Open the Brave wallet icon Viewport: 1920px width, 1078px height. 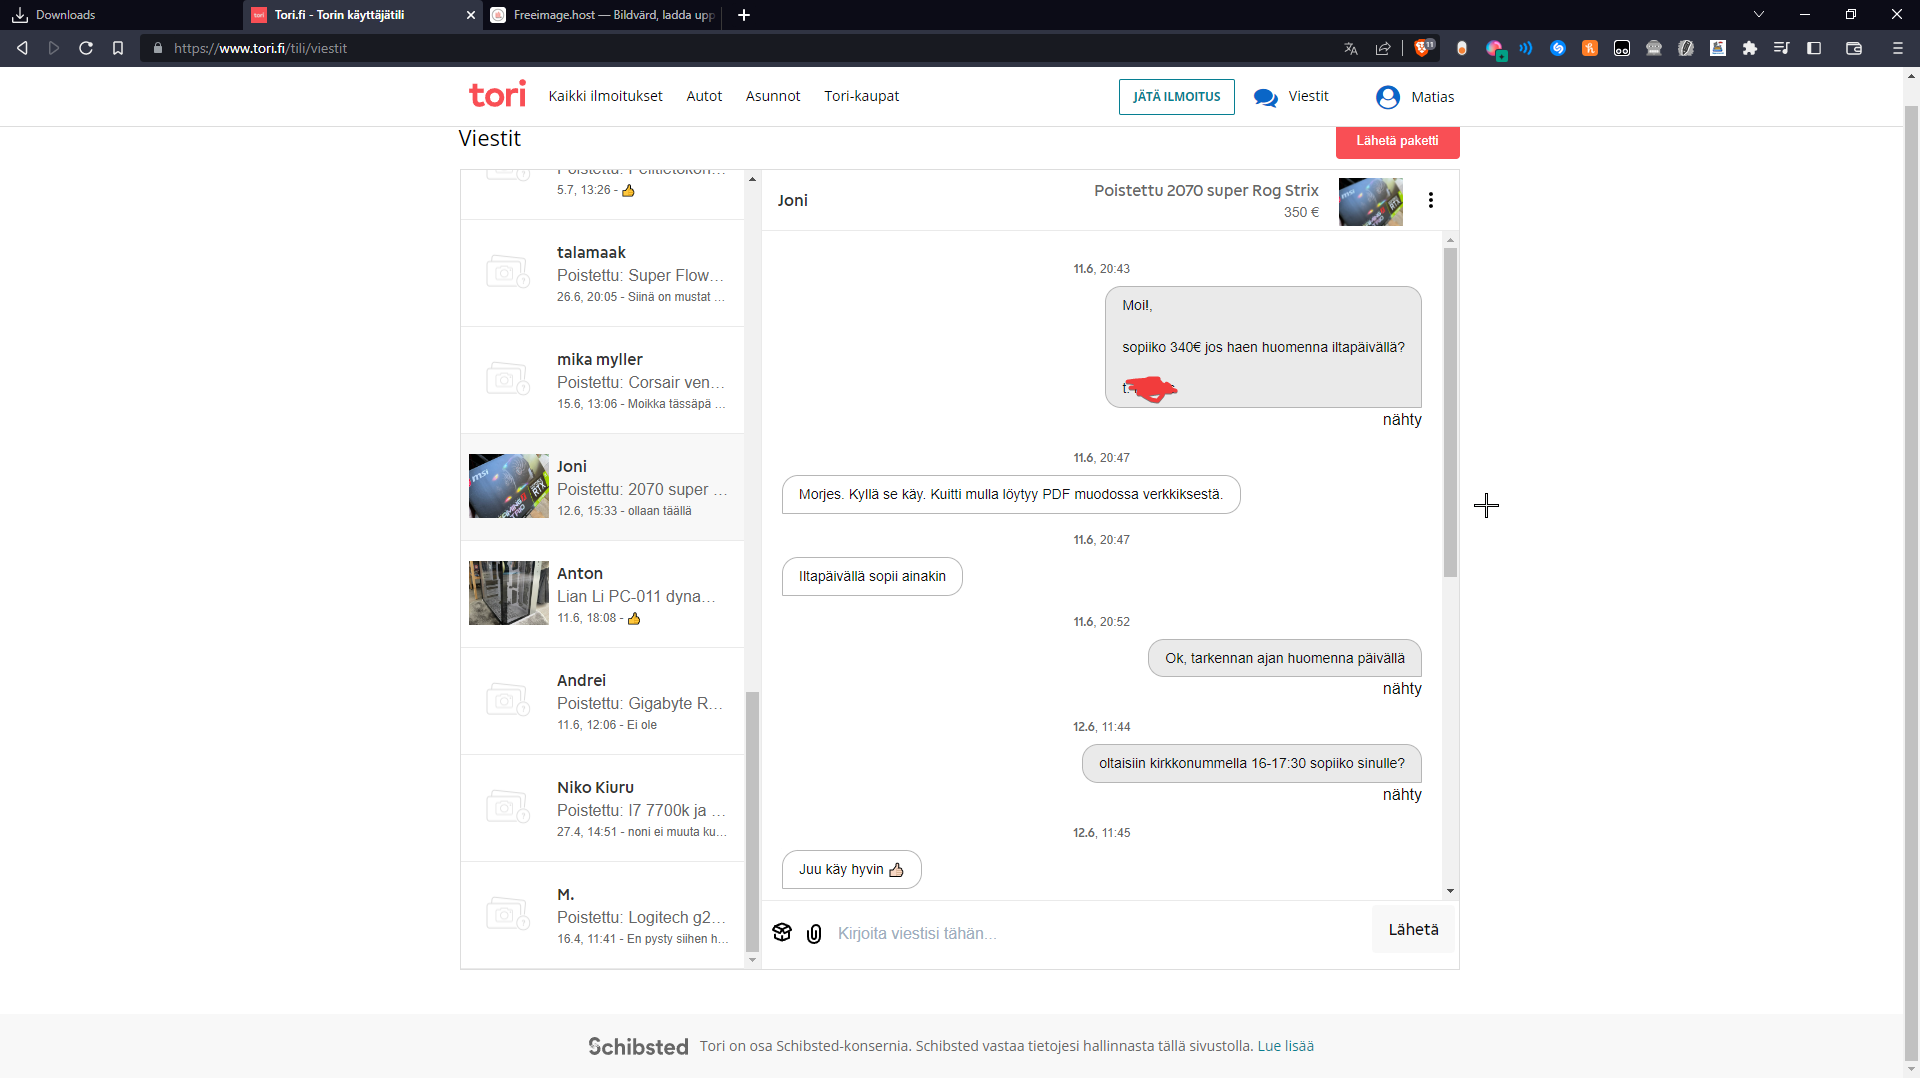pyautogui.click(x=1854, y=48)
